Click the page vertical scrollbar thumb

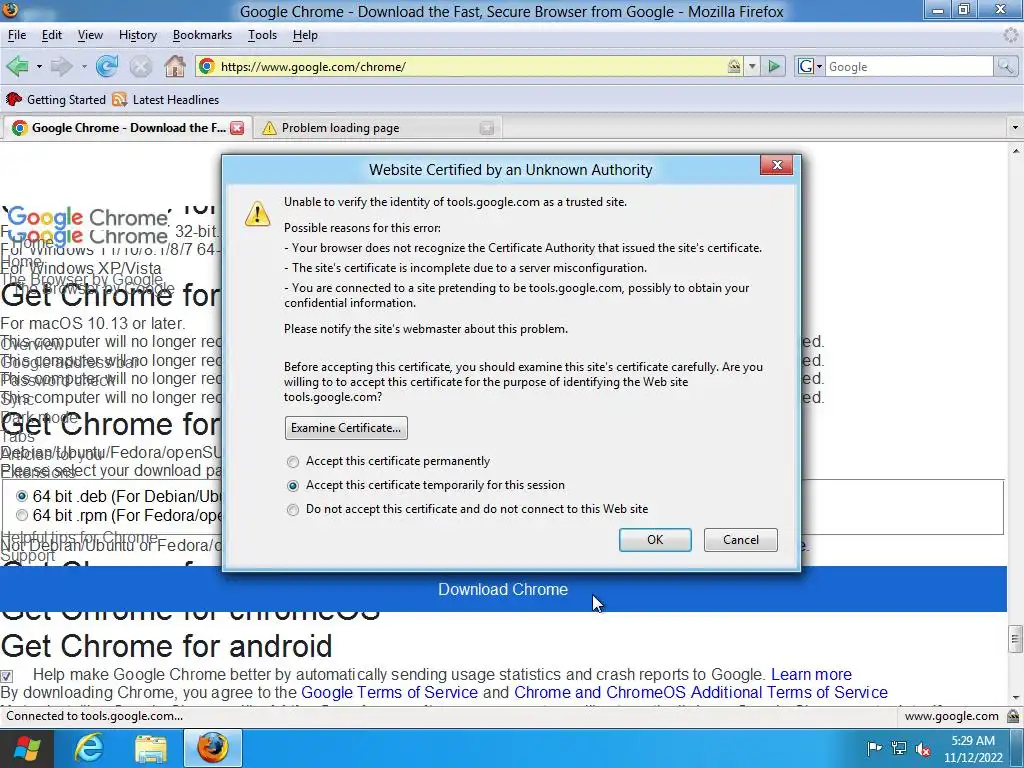click(1015, 639)
